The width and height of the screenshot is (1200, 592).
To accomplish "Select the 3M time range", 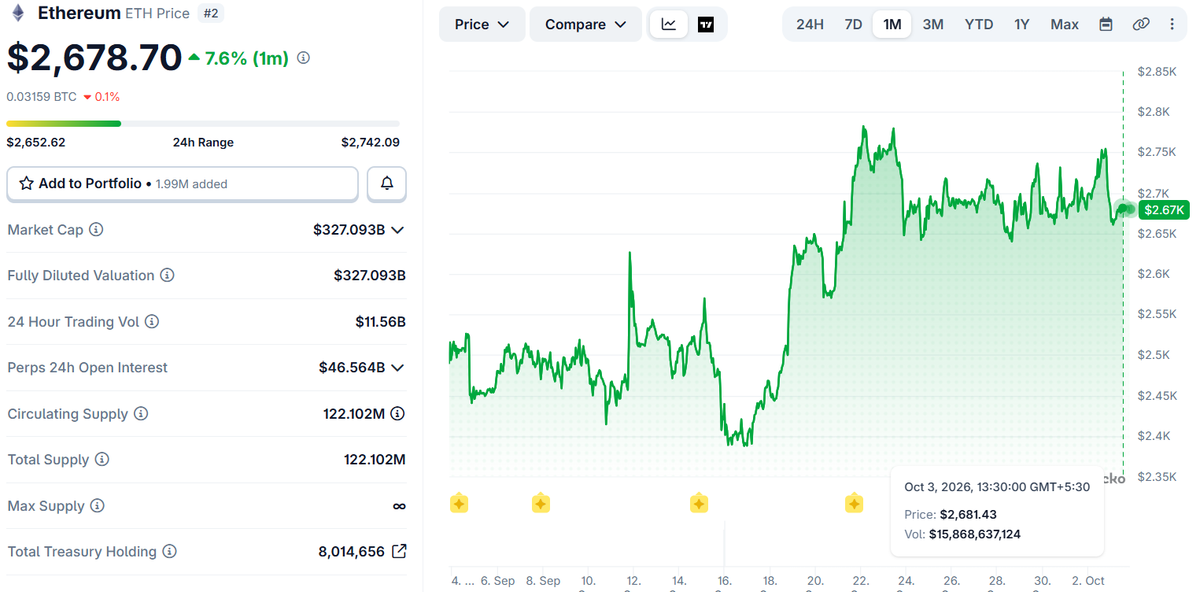I will click(933, 24).
